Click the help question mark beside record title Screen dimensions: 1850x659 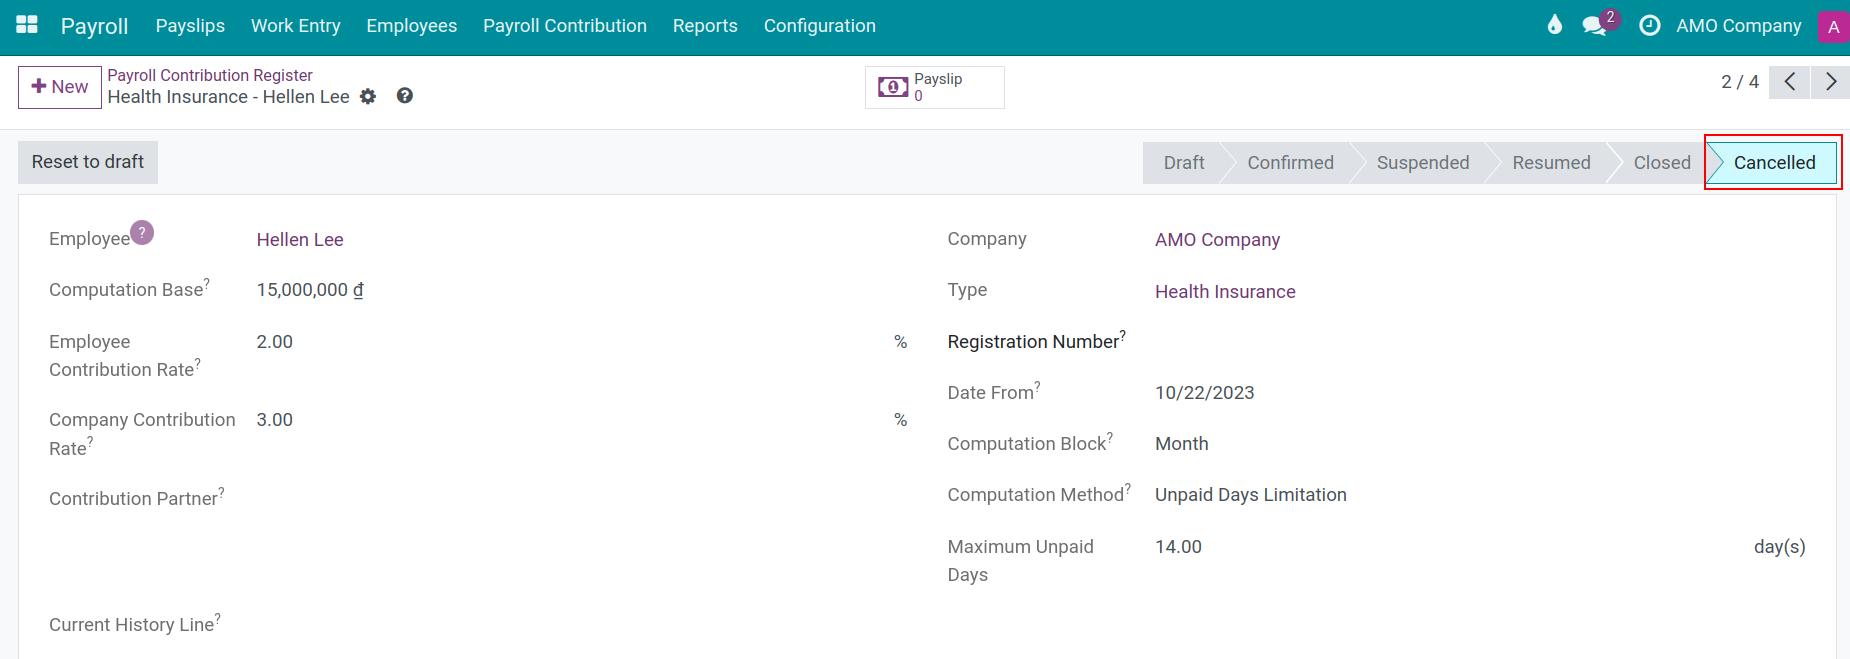[405, 96]
